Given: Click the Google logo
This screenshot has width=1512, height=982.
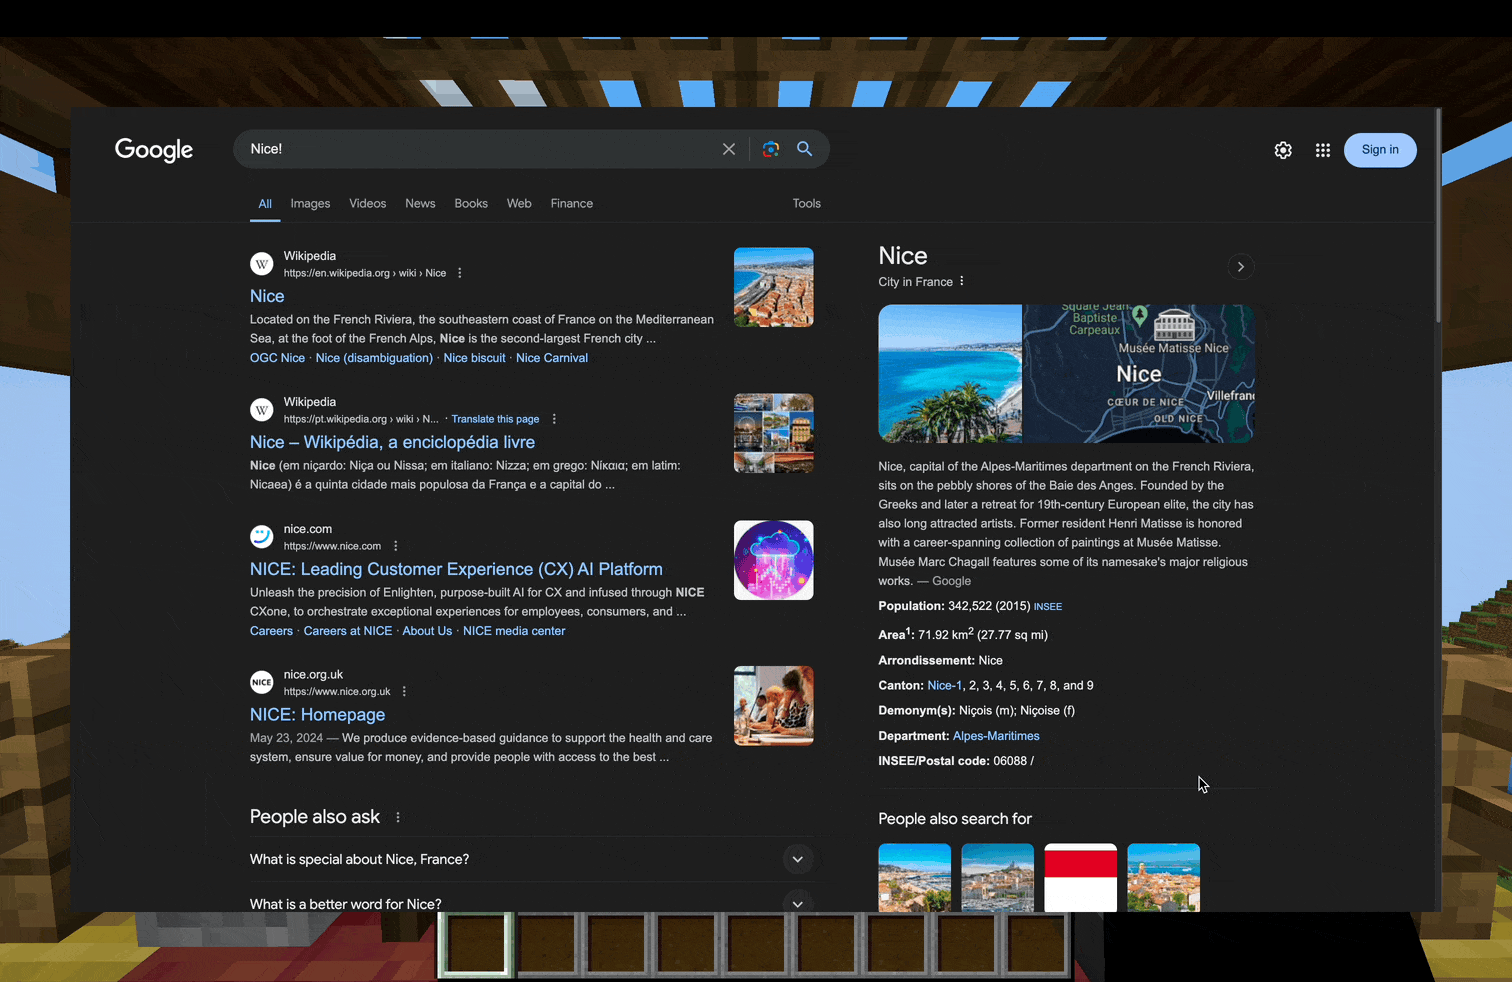Looking at the screenshot, I should tap(154, 150).
